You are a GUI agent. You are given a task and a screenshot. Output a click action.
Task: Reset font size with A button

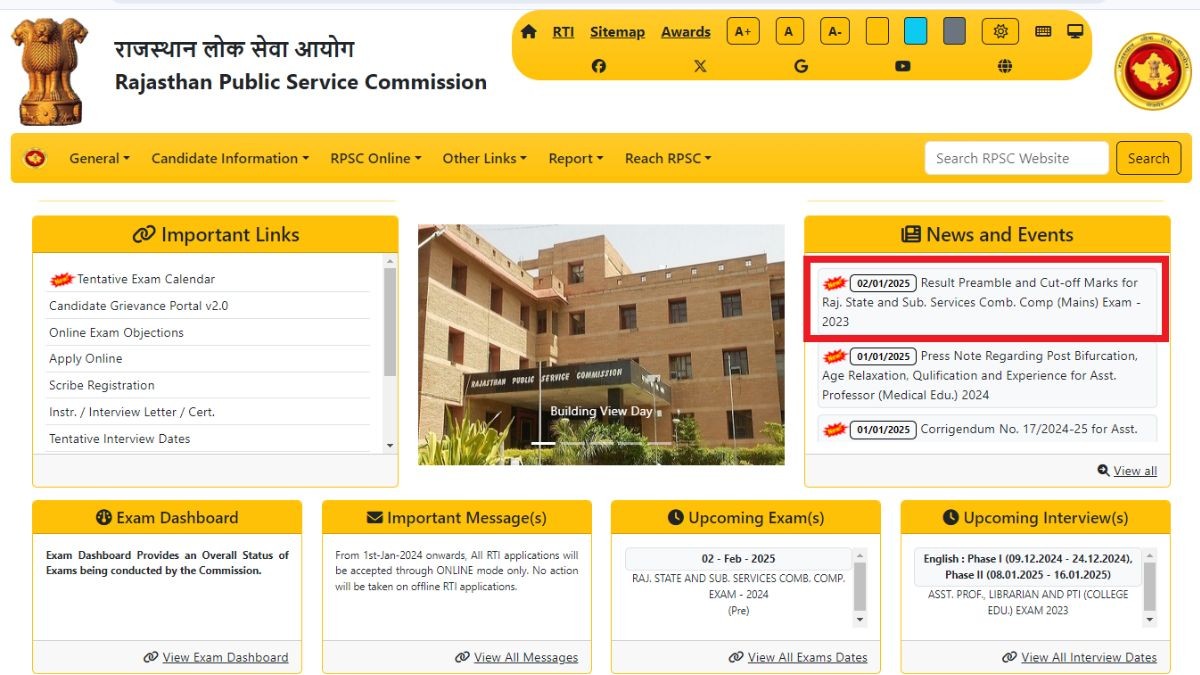click(x=788, y=32)
